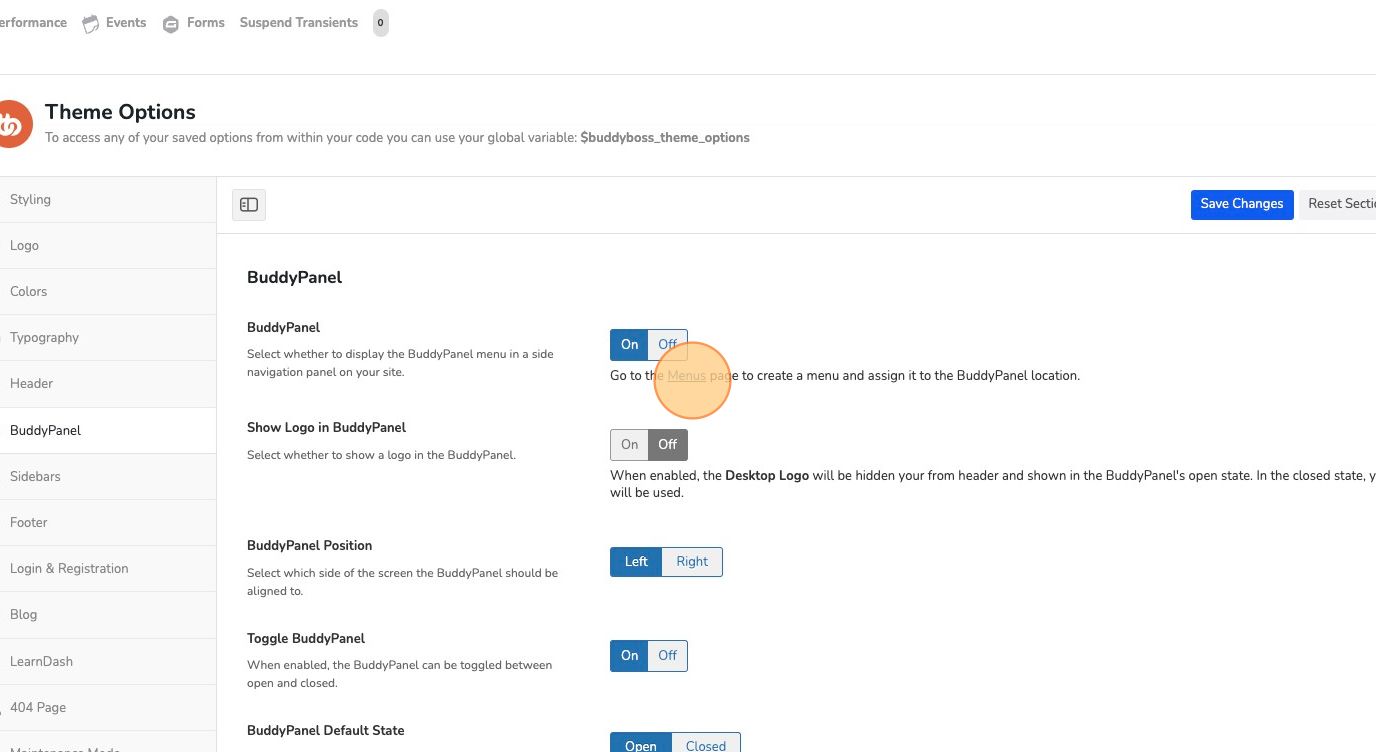The width and height of the screenshot is (1376, 752).
Task: Open the 404 Page section
Action: click(x=108, y=707)
